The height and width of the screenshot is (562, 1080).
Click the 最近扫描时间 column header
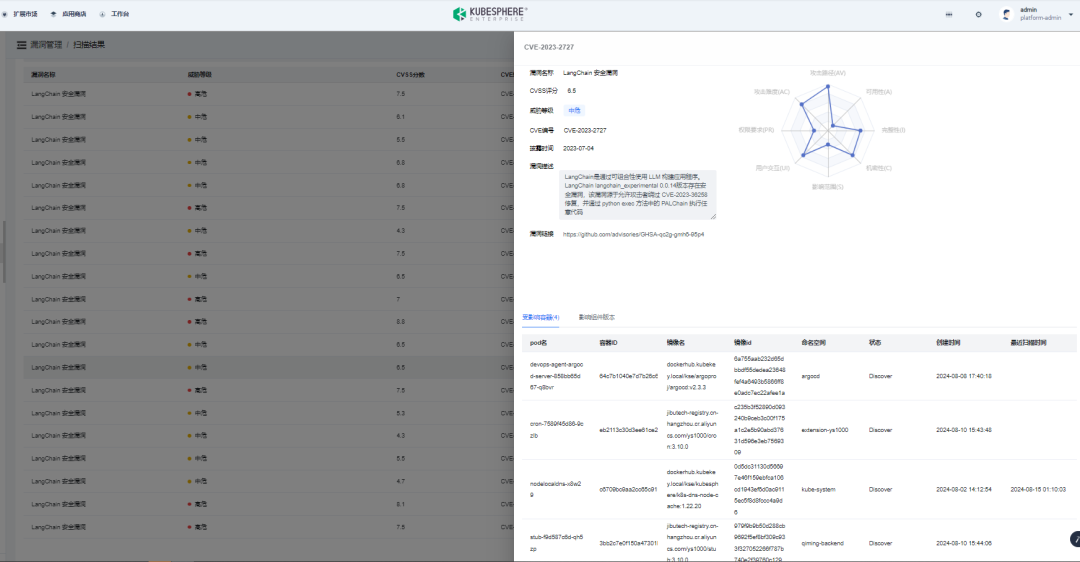(1028, 343)
